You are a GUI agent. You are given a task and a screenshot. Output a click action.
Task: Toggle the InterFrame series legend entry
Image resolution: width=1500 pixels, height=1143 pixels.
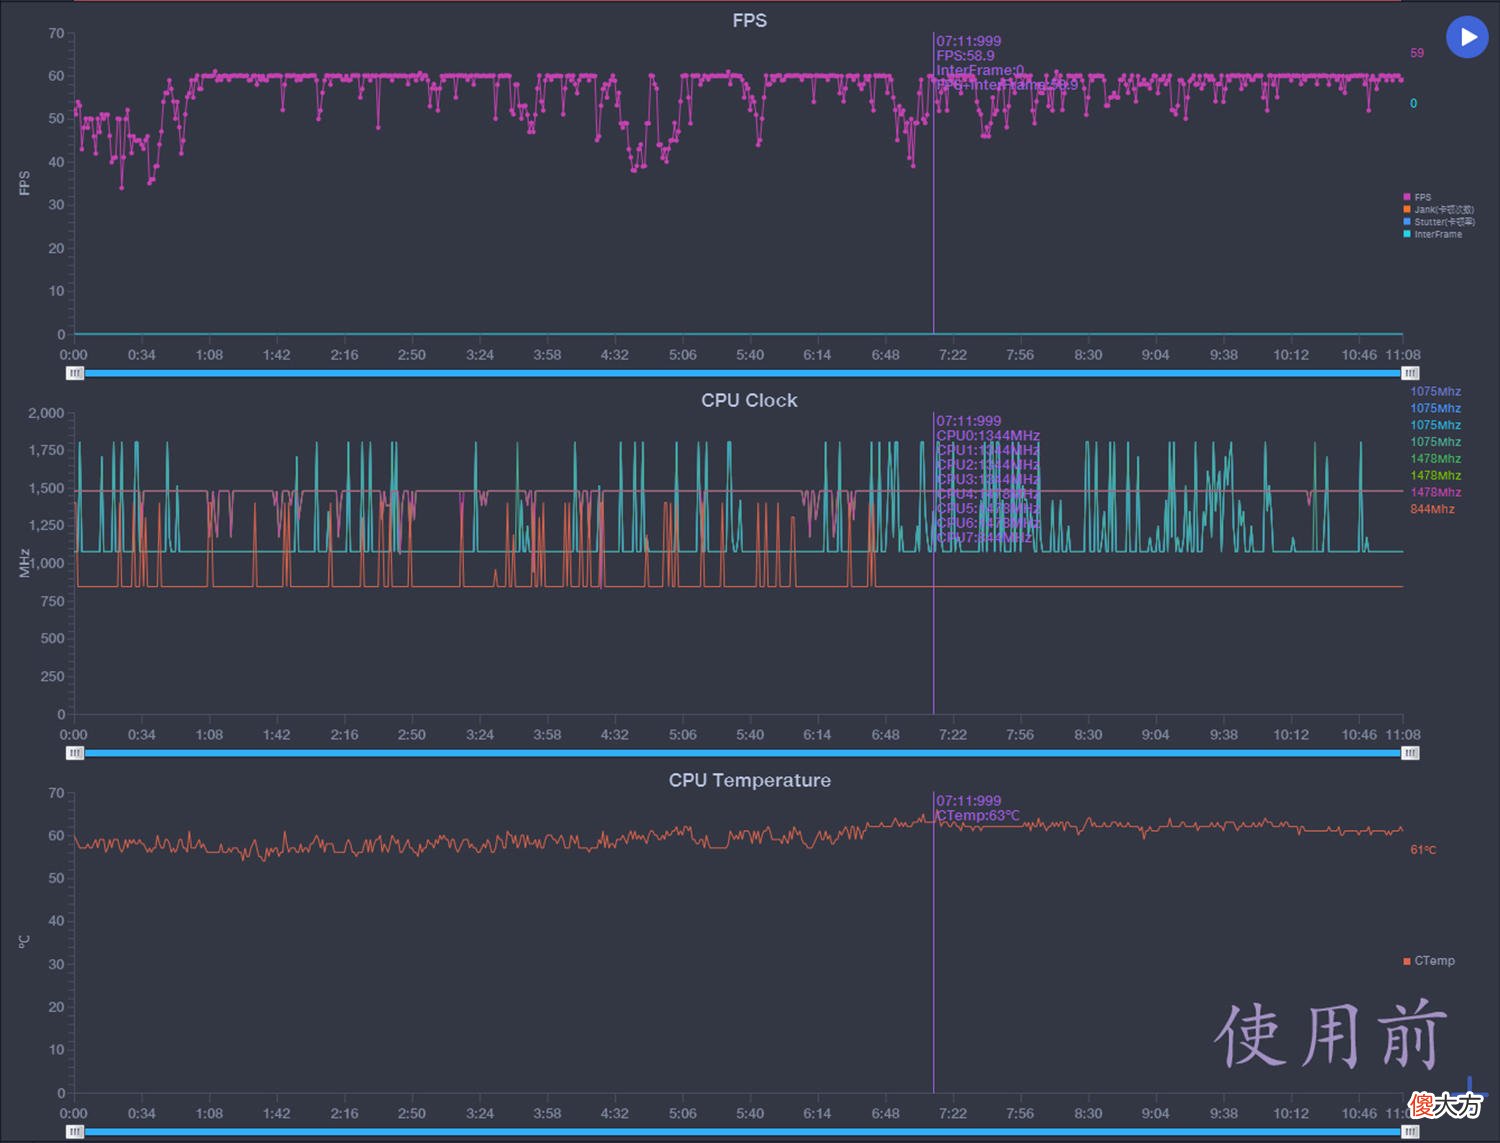pyautogui.click(x=1432, y=234)
